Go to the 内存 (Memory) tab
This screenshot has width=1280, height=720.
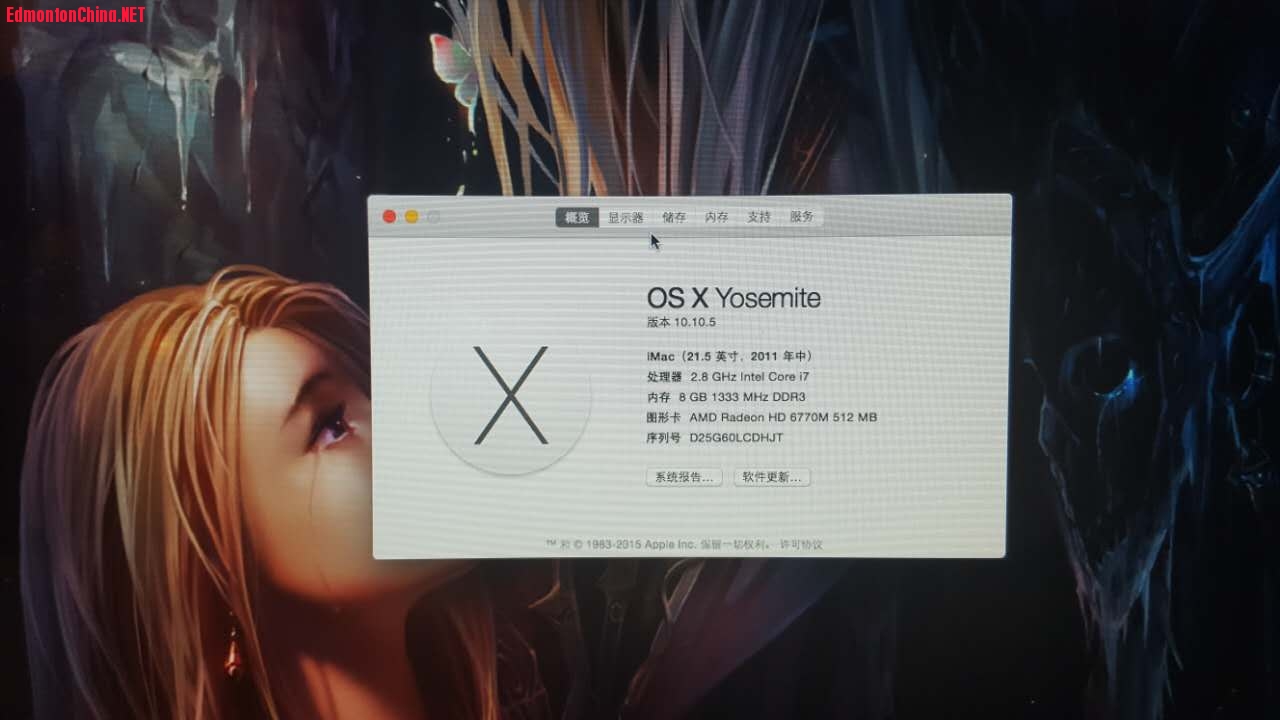pos(716,217)
